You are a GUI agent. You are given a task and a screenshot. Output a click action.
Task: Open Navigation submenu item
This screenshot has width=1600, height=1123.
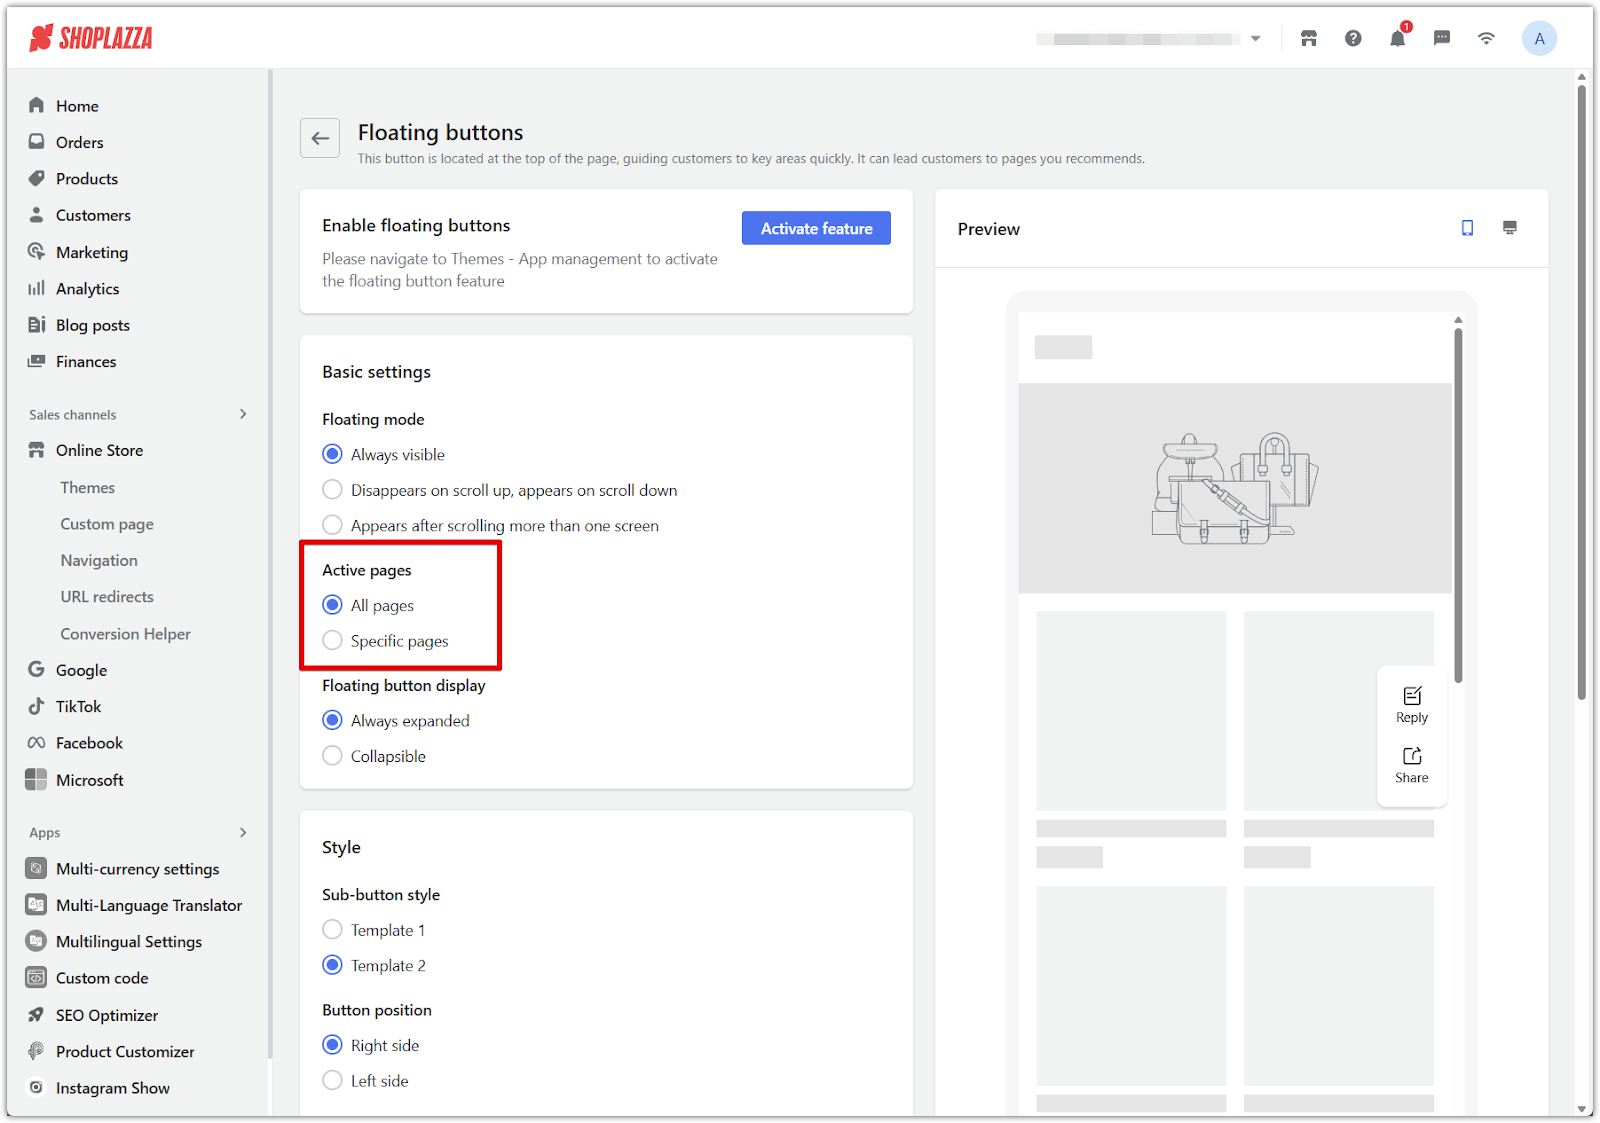point(99,560)
